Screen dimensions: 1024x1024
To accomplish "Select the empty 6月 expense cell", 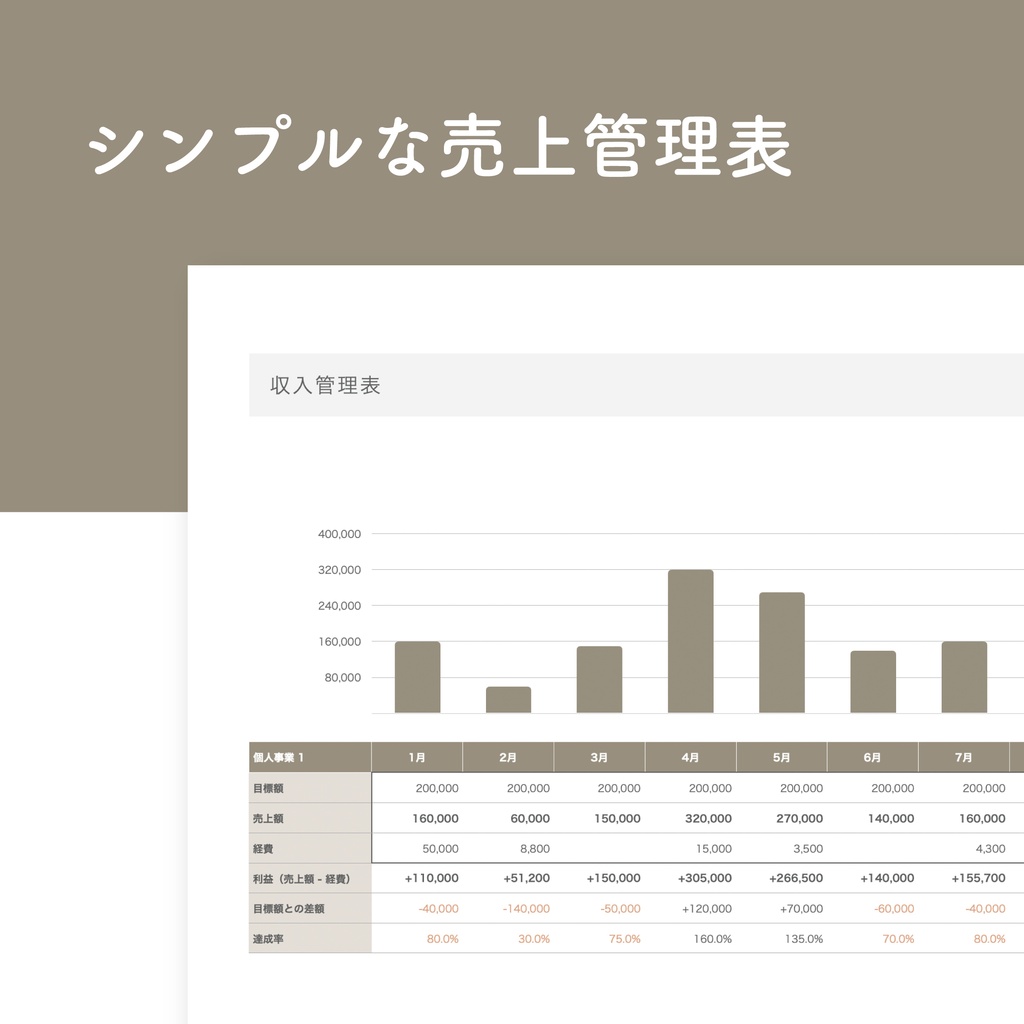I will tap(872, 848).
